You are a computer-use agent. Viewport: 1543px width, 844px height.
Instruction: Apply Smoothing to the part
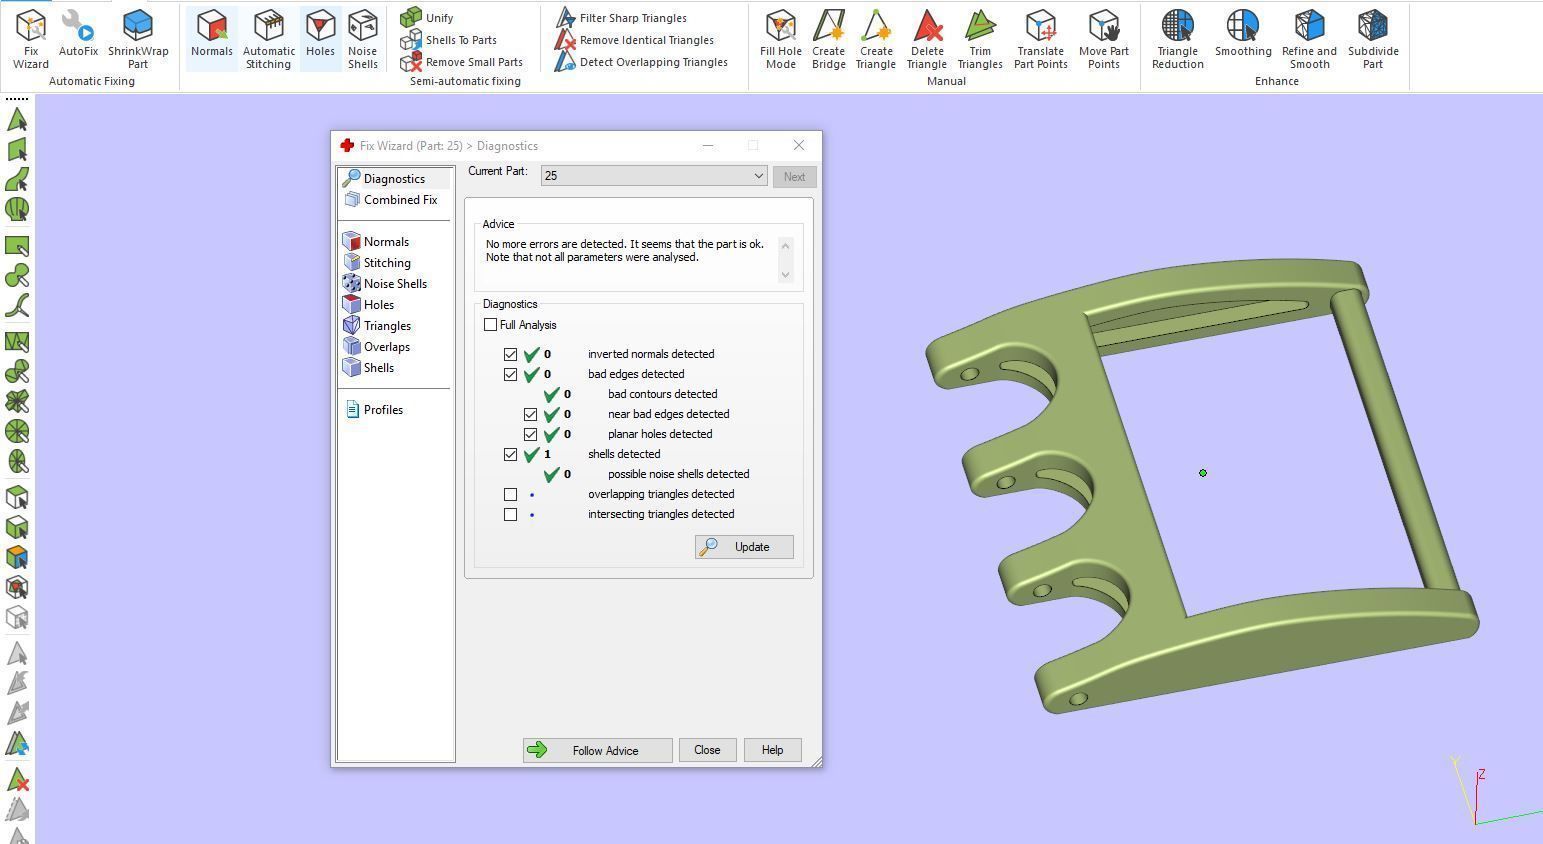1243,33
